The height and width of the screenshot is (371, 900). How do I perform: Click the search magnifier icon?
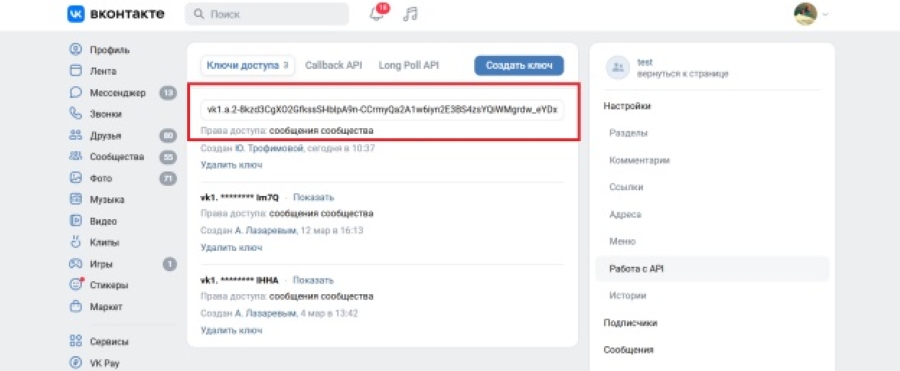pos(199,14)
